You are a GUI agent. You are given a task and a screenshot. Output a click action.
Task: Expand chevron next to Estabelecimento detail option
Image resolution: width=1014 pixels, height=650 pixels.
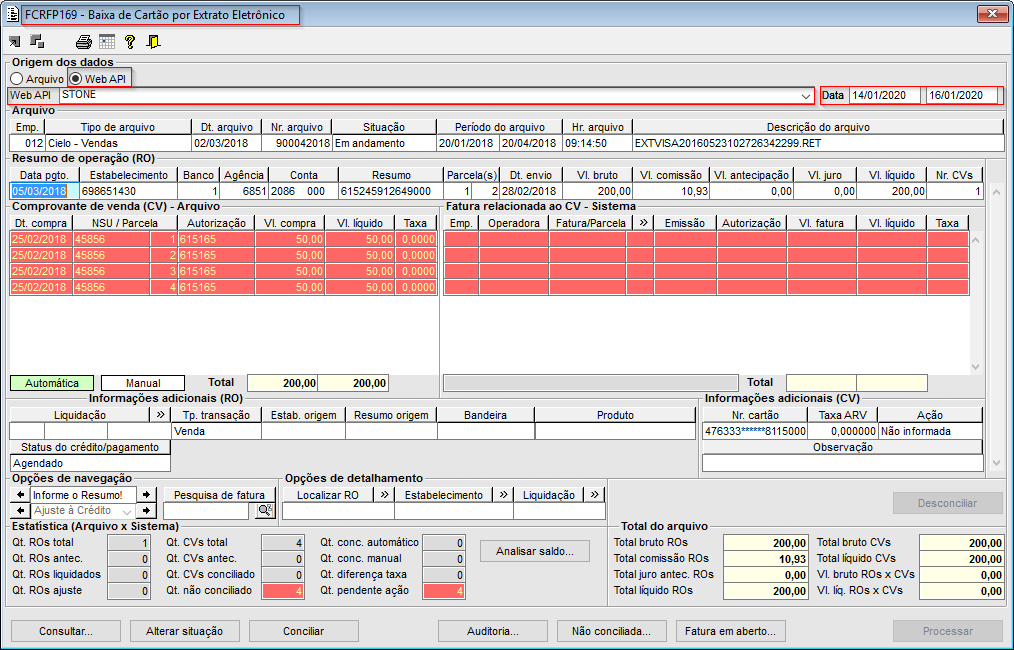coord(503,495)
